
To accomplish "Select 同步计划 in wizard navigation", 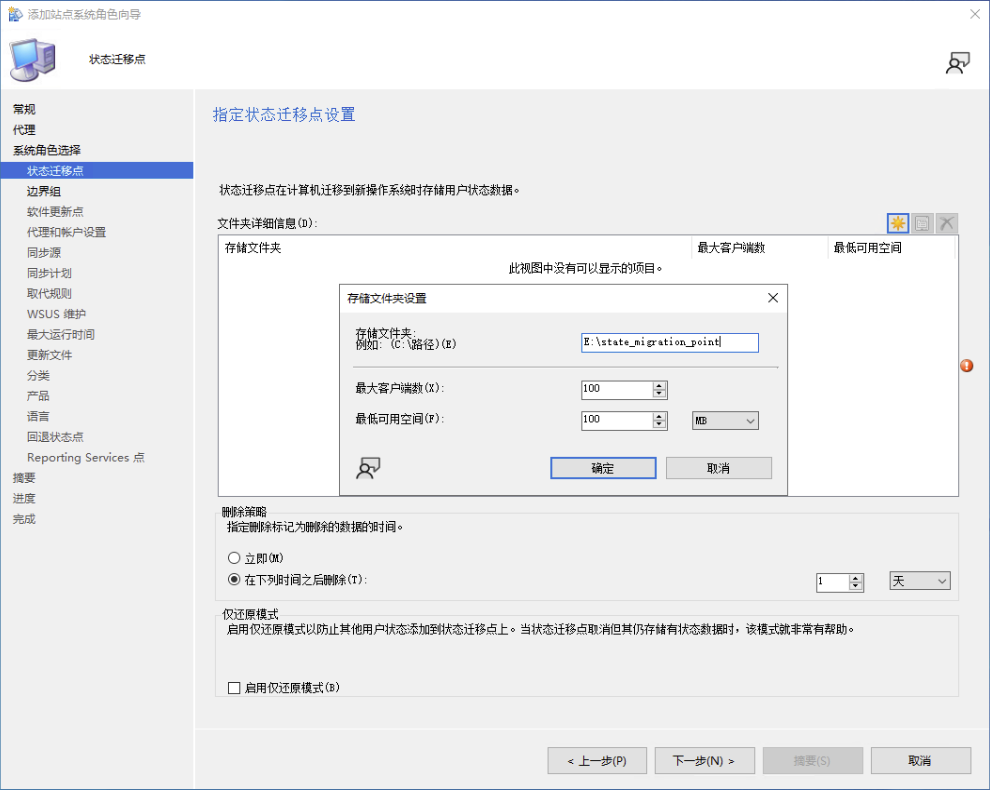I will coord(49,273).
